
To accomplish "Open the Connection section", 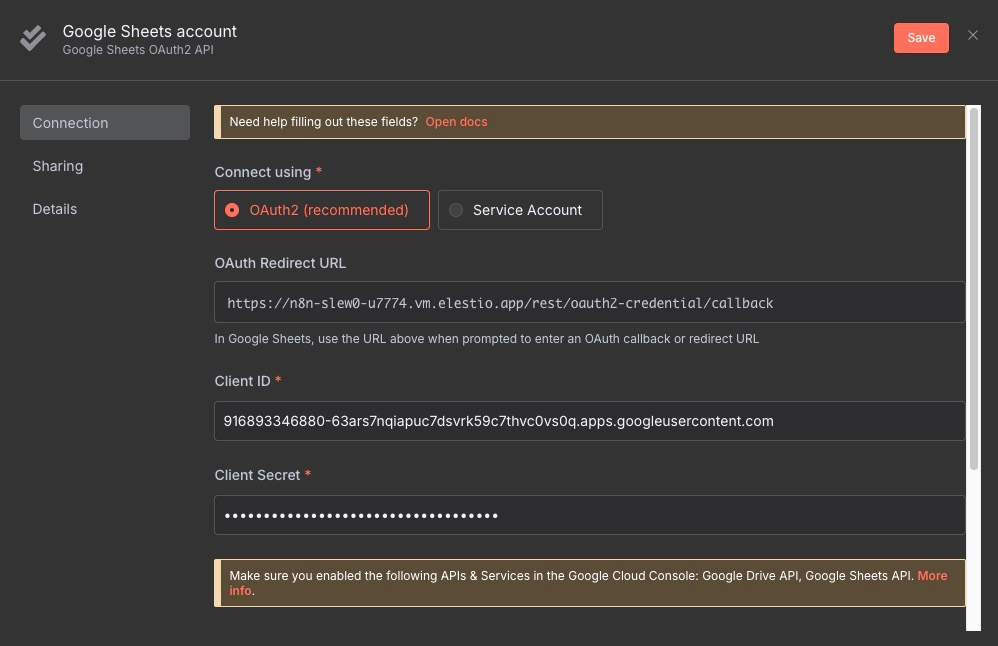I will (x=105, y=123).
